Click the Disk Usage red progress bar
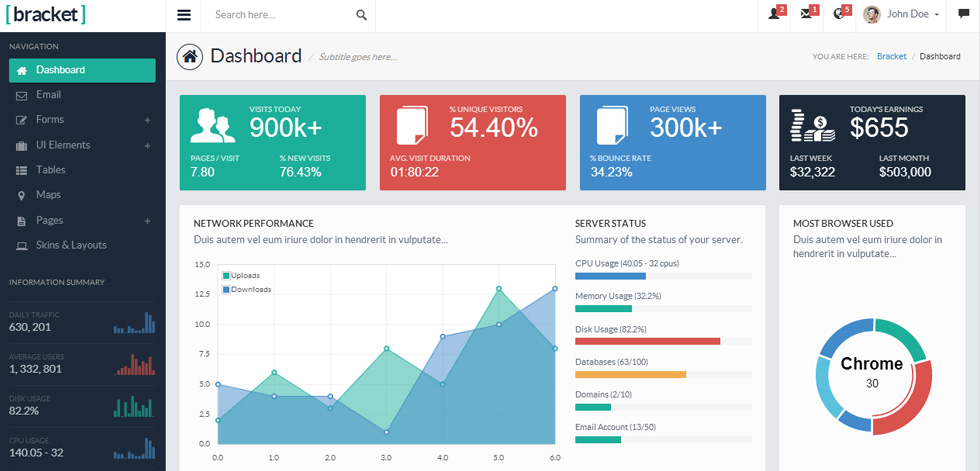 (x=648, y=341)
